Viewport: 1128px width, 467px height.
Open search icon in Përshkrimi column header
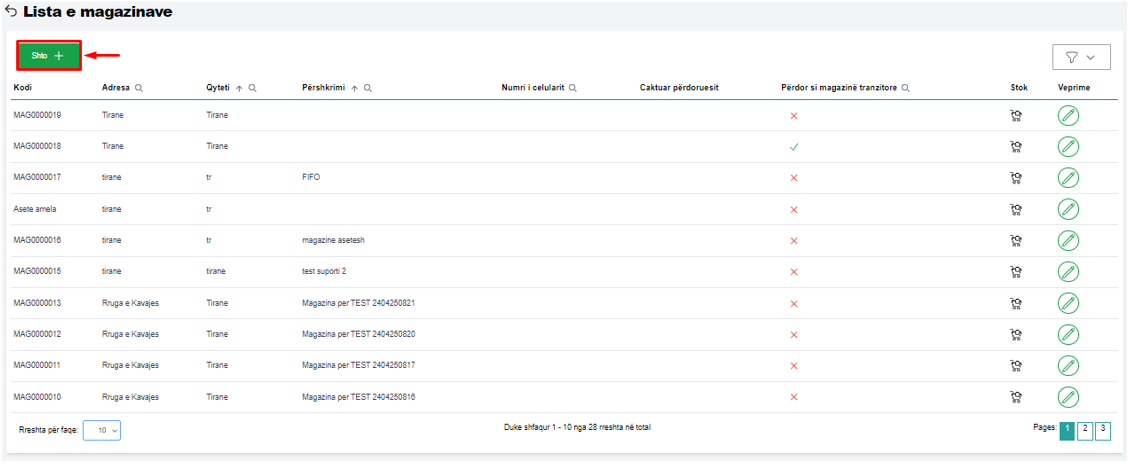click(x=368, y=88)
